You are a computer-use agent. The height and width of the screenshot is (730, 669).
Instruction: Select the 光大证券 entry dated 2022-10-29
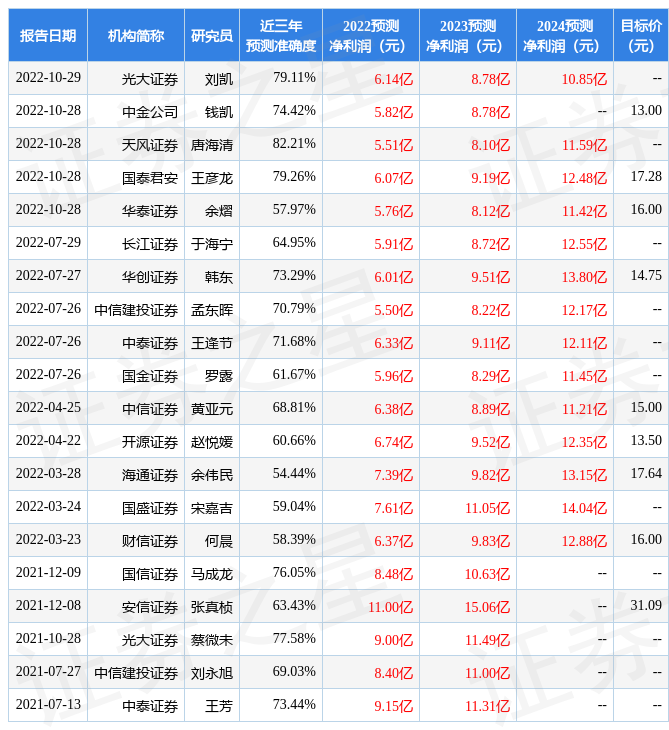150,79
